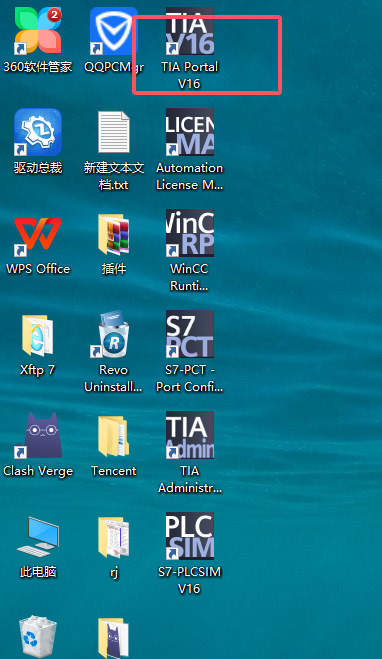Select the S7-PLCSIM V16 icon
The width and height of the screenshot is (382, 659).
click(190, 535)
